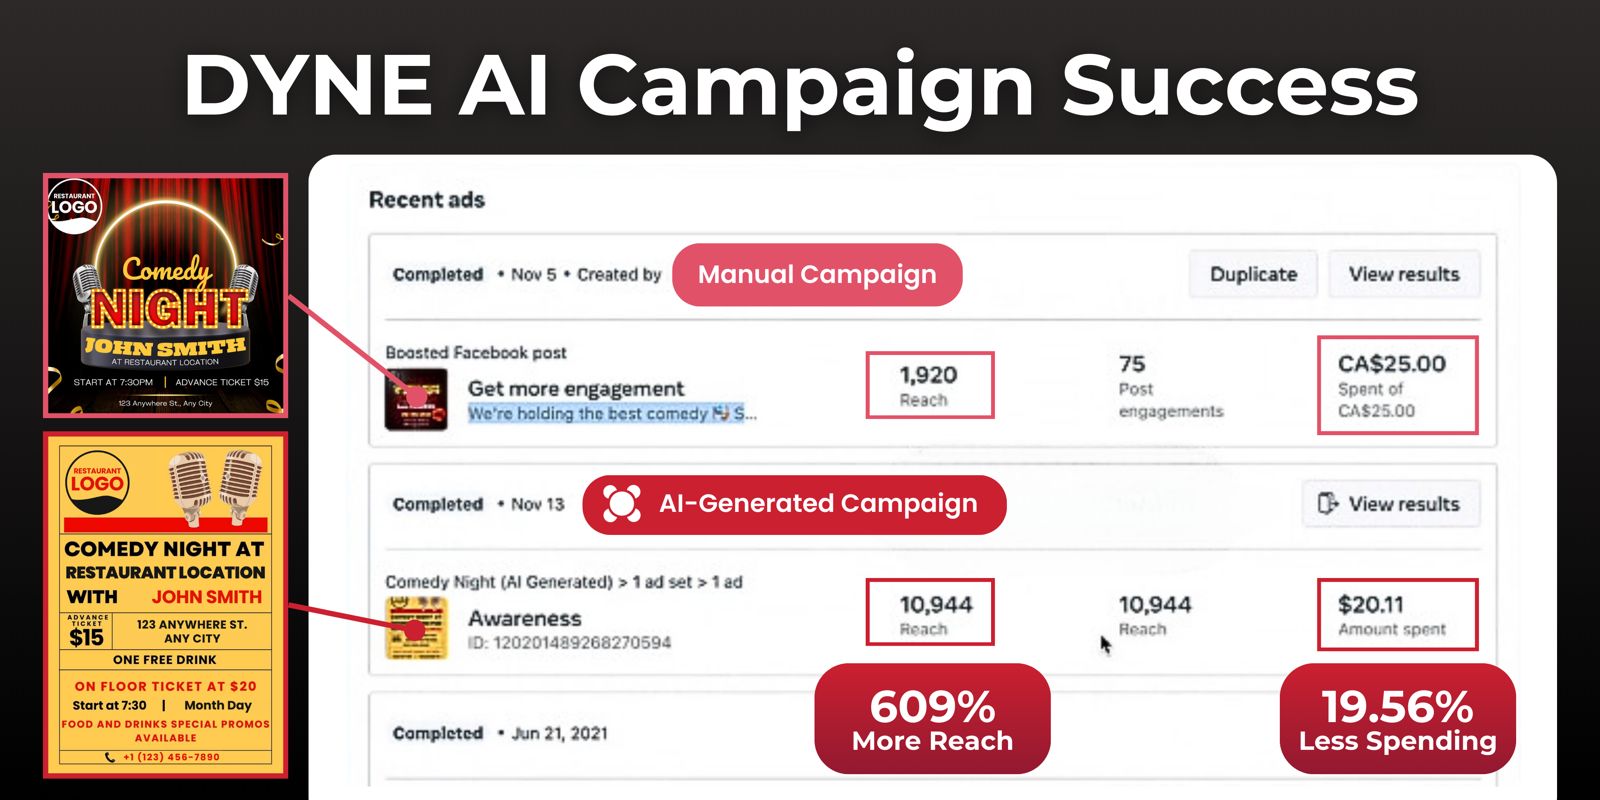Click the Restaurant Logo on the red Comedy Night poster
The image size is (1600, 800).
[x=74, y=207]
